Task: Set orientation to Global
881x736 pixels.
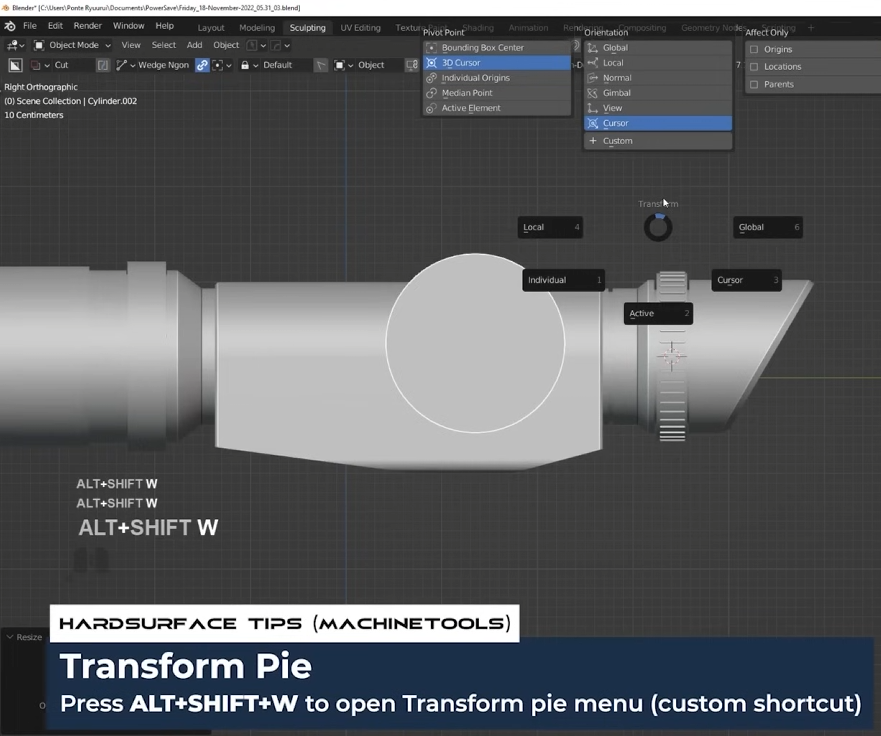Action: [658, 48]
